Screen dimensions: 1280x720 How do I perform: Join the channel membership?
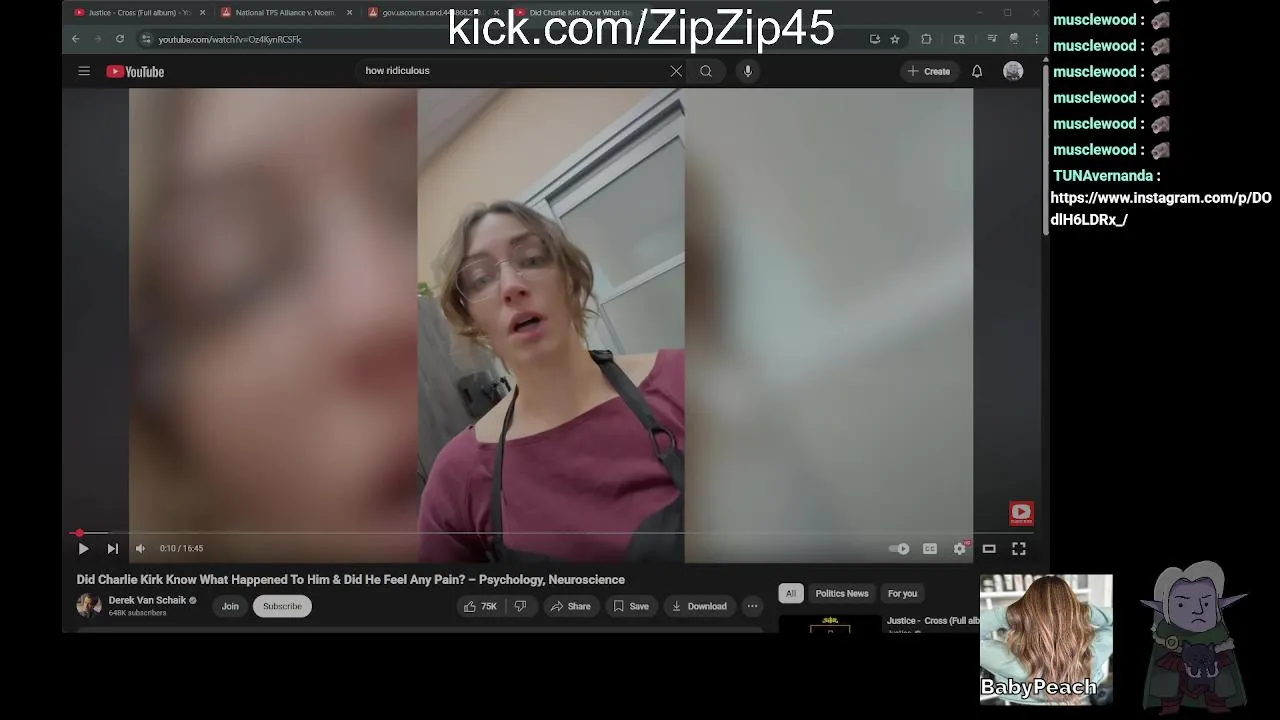coord(230,606)
